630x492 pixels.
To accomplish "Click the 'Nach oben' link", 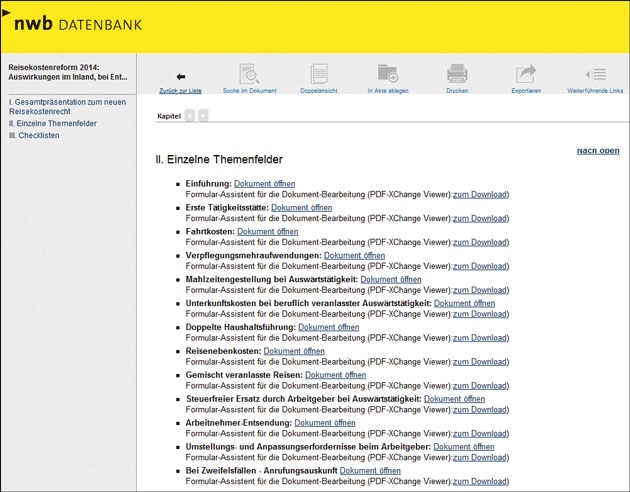I will pyautogui.click(x=598, y=151).
